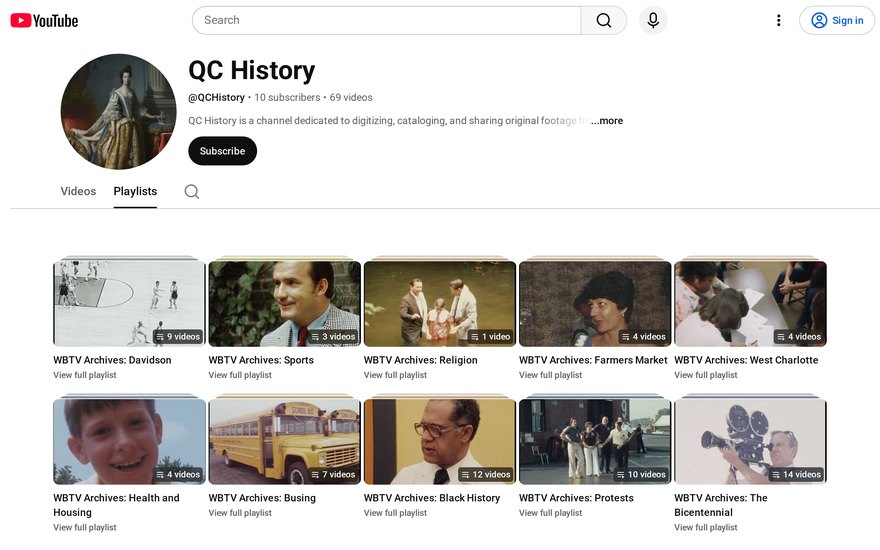The width and height of the screenshot is (880, 550).
Task: View full playlist under The Bicentennial
Action: point(705,528)
